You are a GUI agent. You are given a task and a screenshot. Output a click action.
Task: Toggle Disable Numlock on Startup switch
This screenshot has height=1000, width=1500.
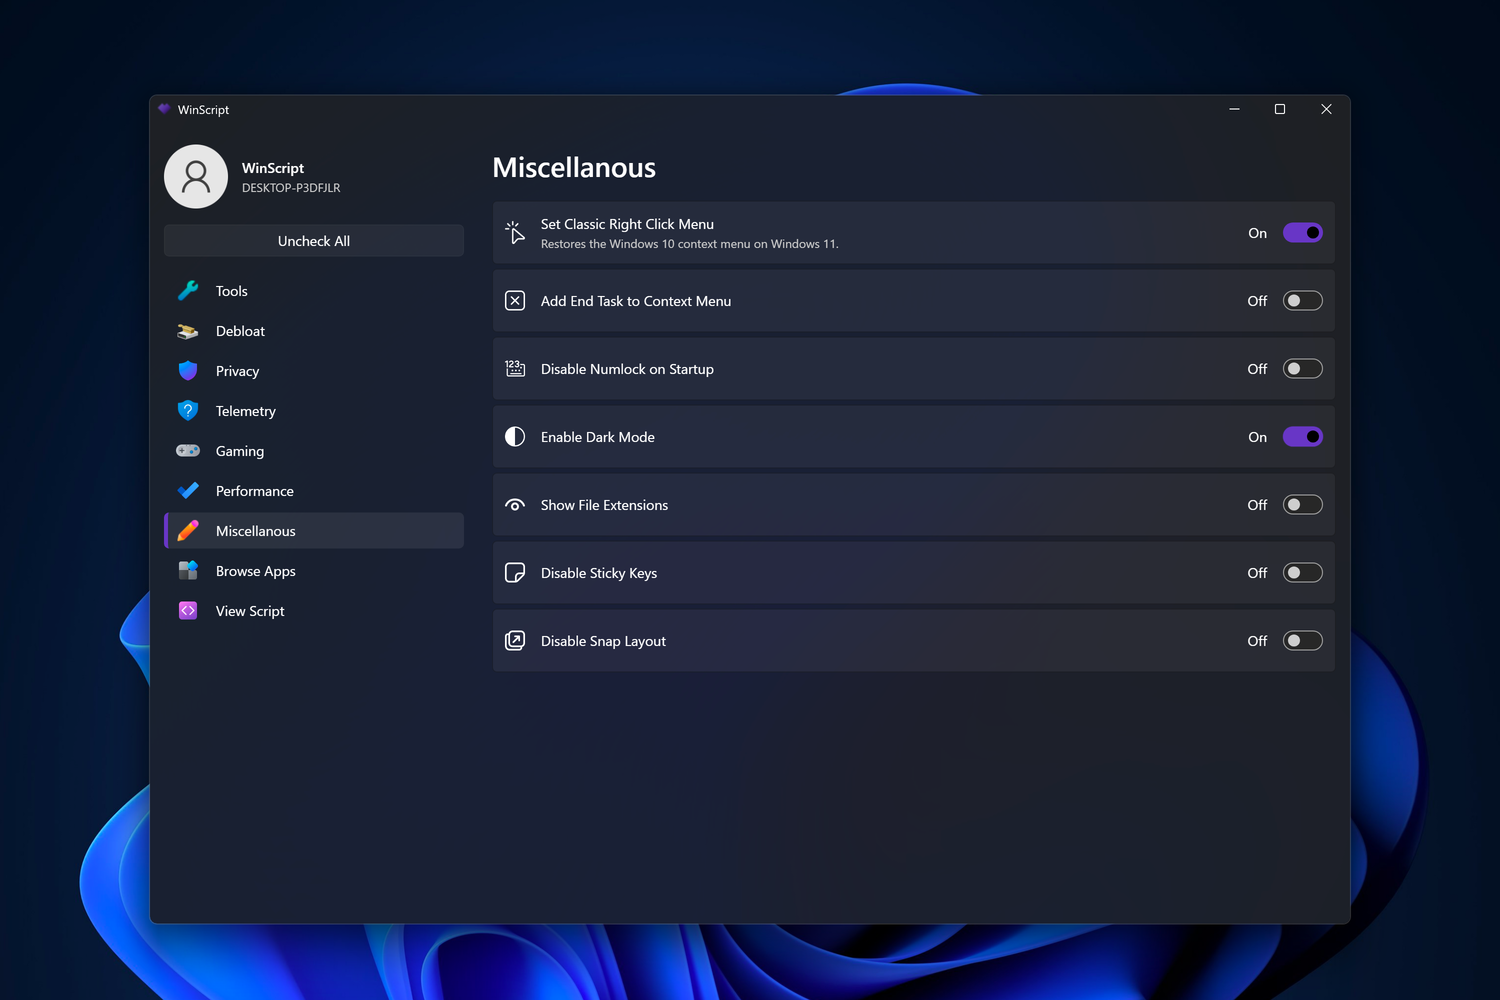(x=1303, y=369)
